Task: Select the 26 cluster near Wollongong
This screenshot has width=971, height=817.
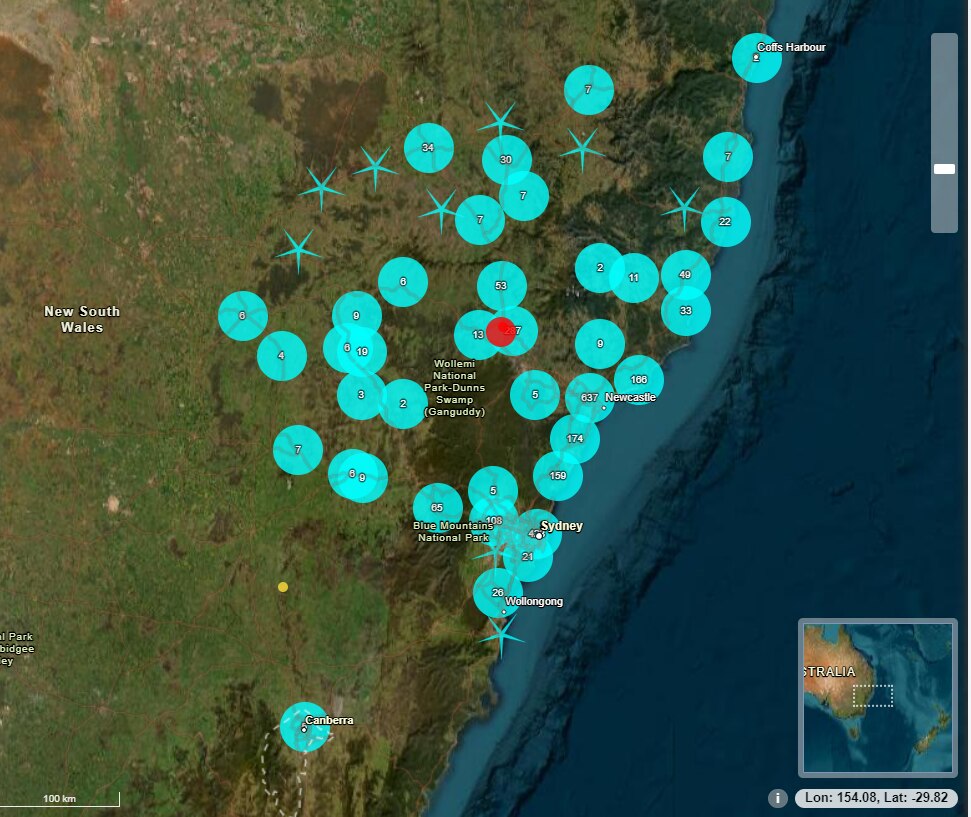Action: point(497,592)
